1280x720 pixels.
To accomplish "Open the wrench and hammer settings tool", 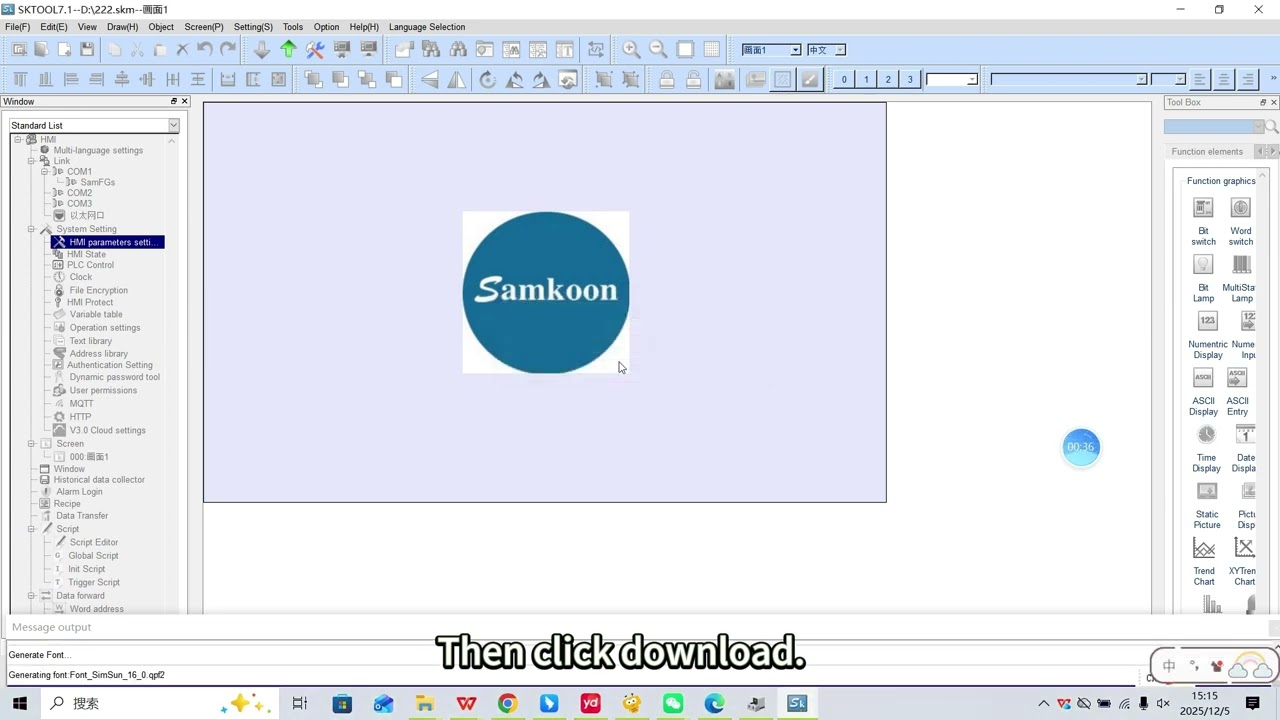I will [x=315, y=49].
